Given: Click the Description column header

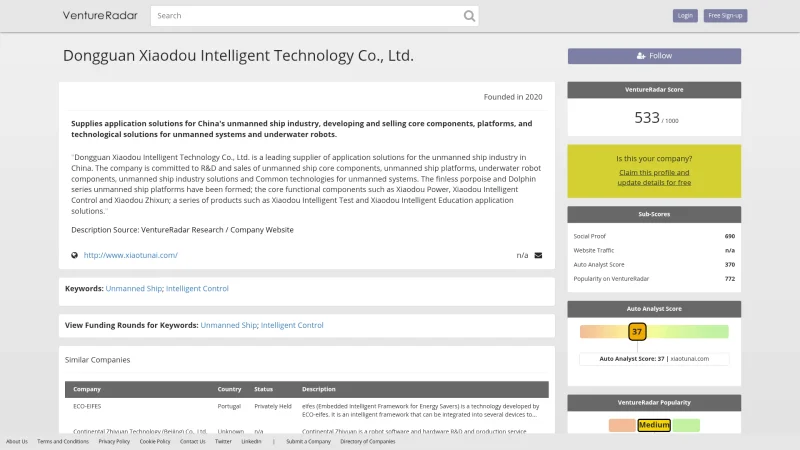Looking at the screenshot, I should click(x=318, y=389).
